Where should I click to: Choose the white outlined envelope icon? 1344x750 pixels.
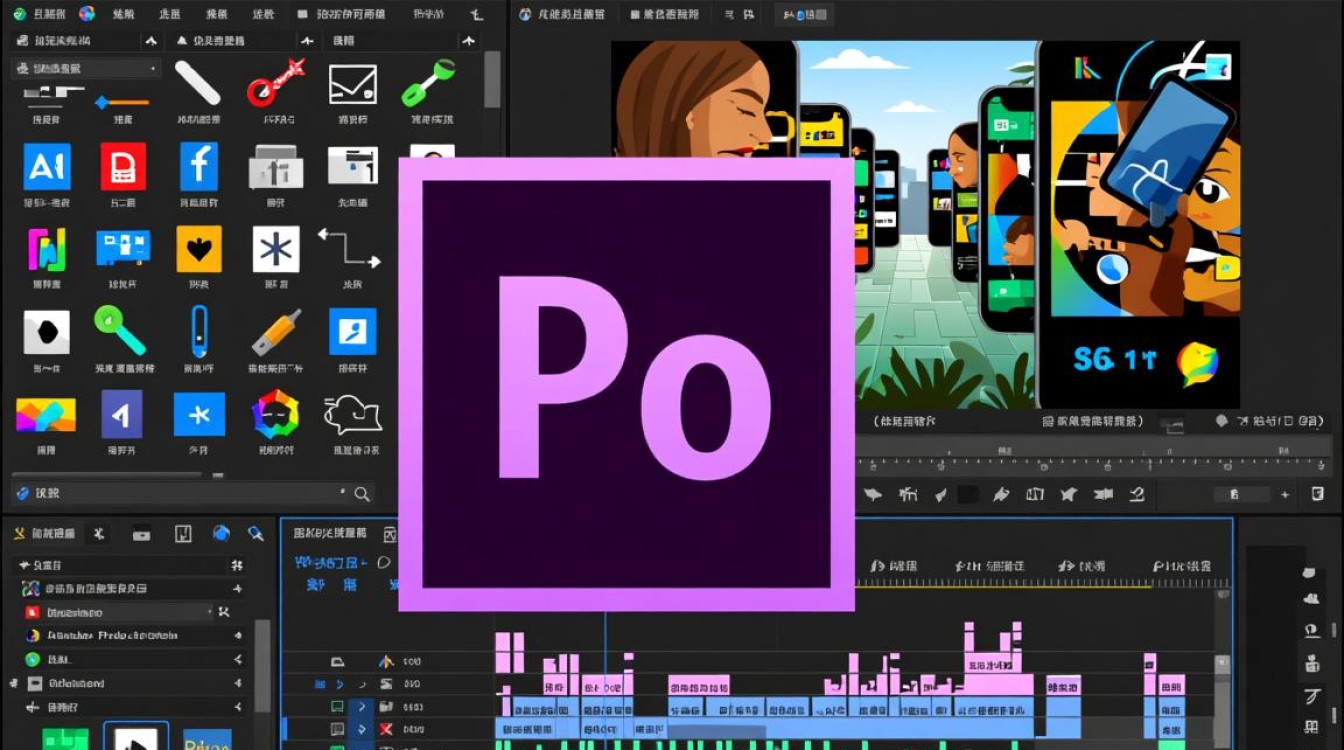click(x=353, y=84)
